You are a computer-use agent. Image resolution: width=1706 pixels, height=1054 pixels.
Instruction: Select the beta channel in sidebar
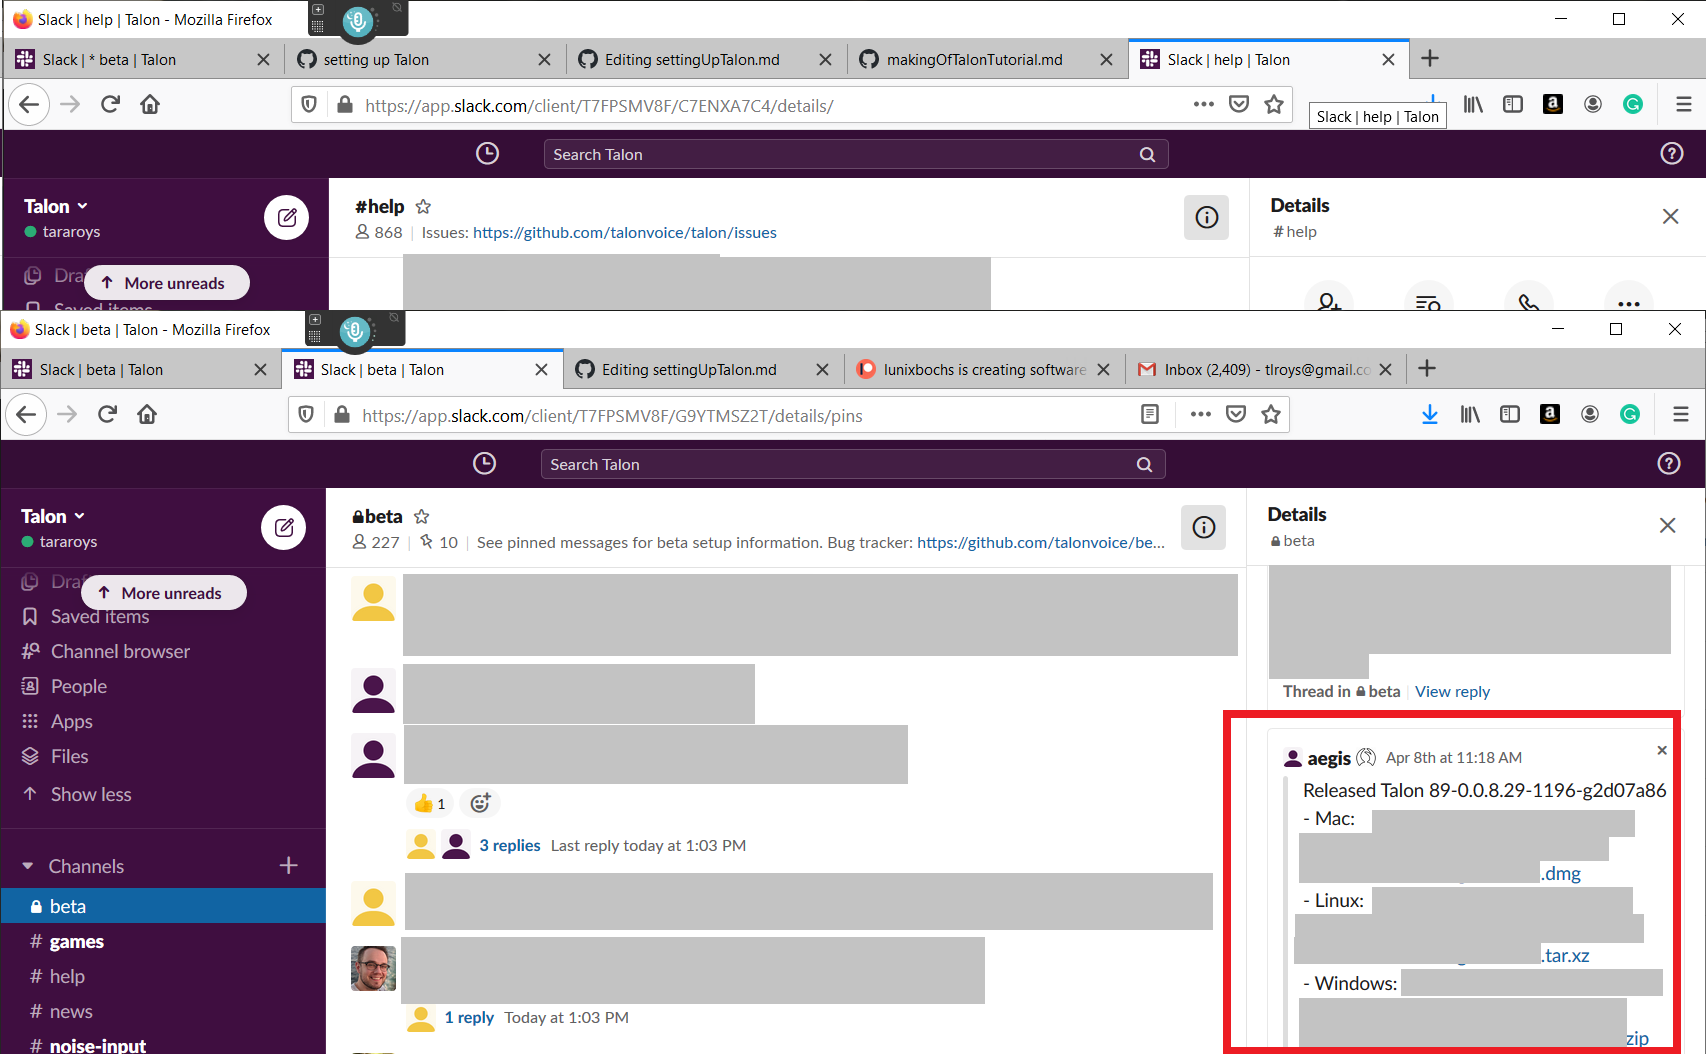(163, 906)
